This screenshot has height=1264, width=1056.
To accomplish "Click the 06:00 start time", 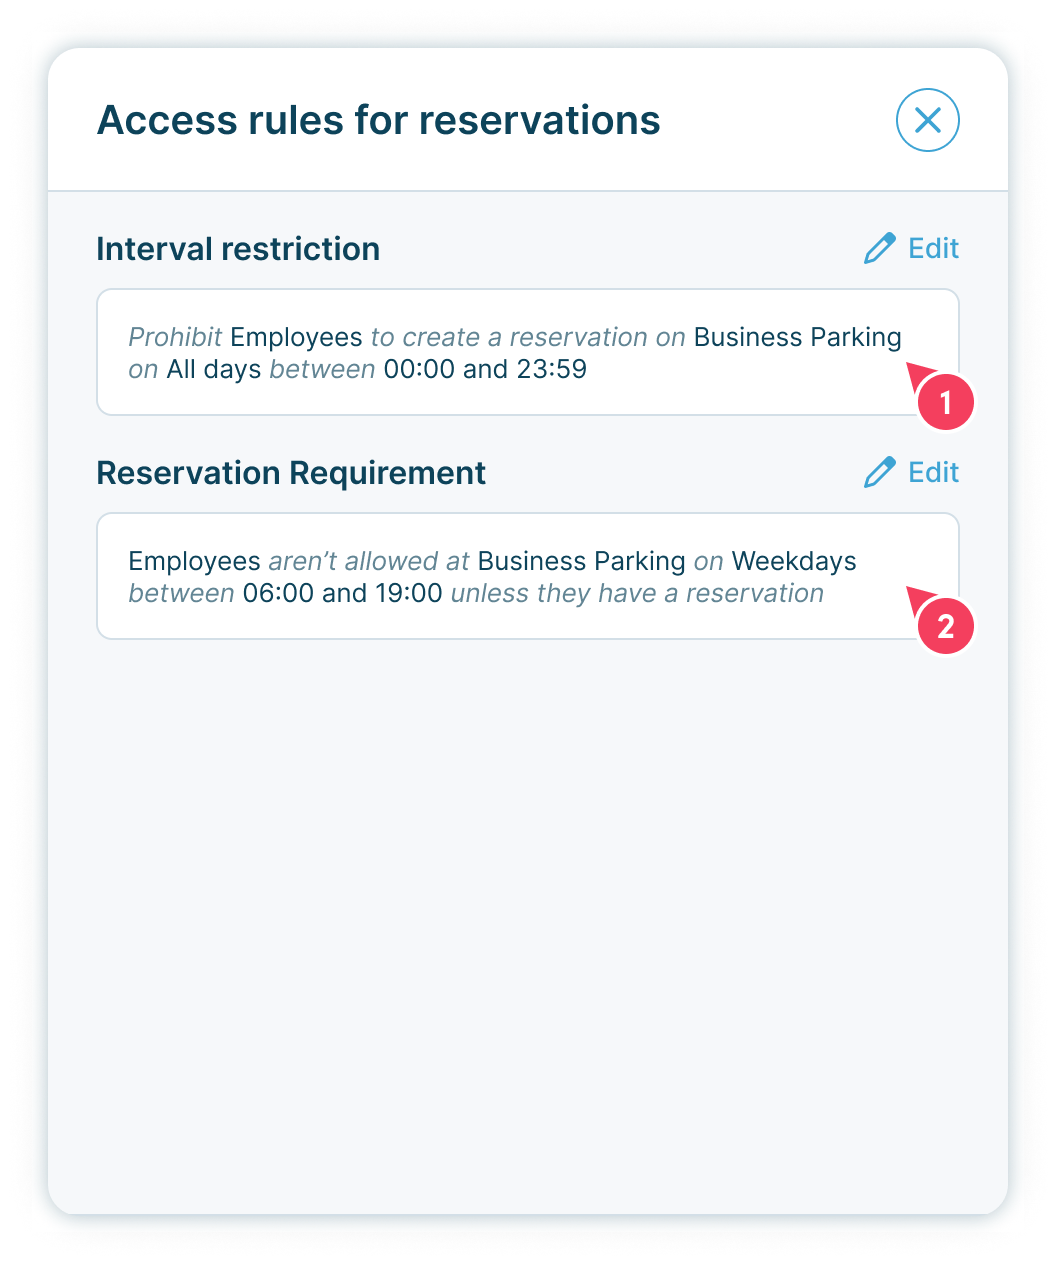I will click(278, 593).
